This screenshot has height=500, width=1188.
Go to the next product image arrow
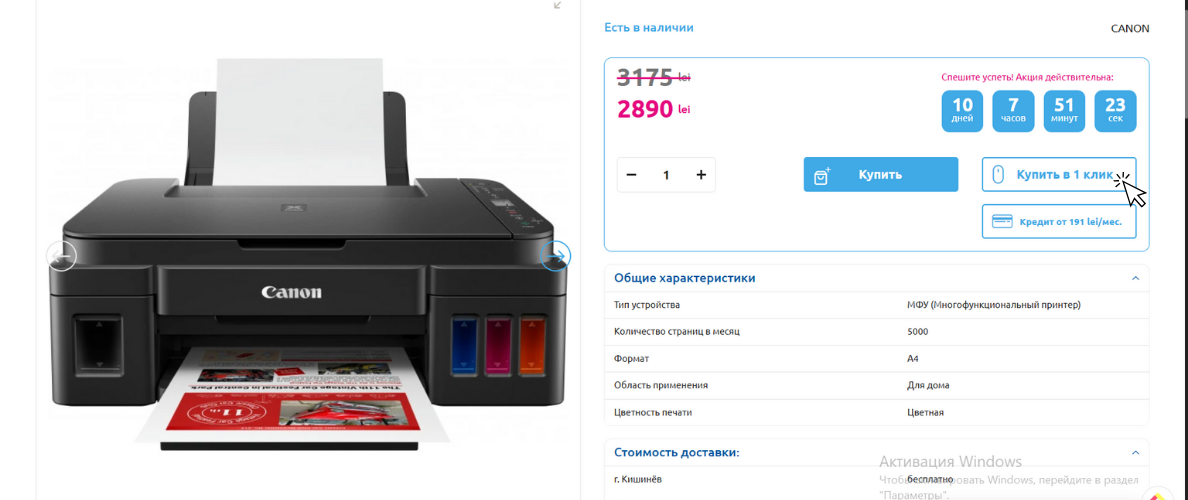[x=555, y=256]
